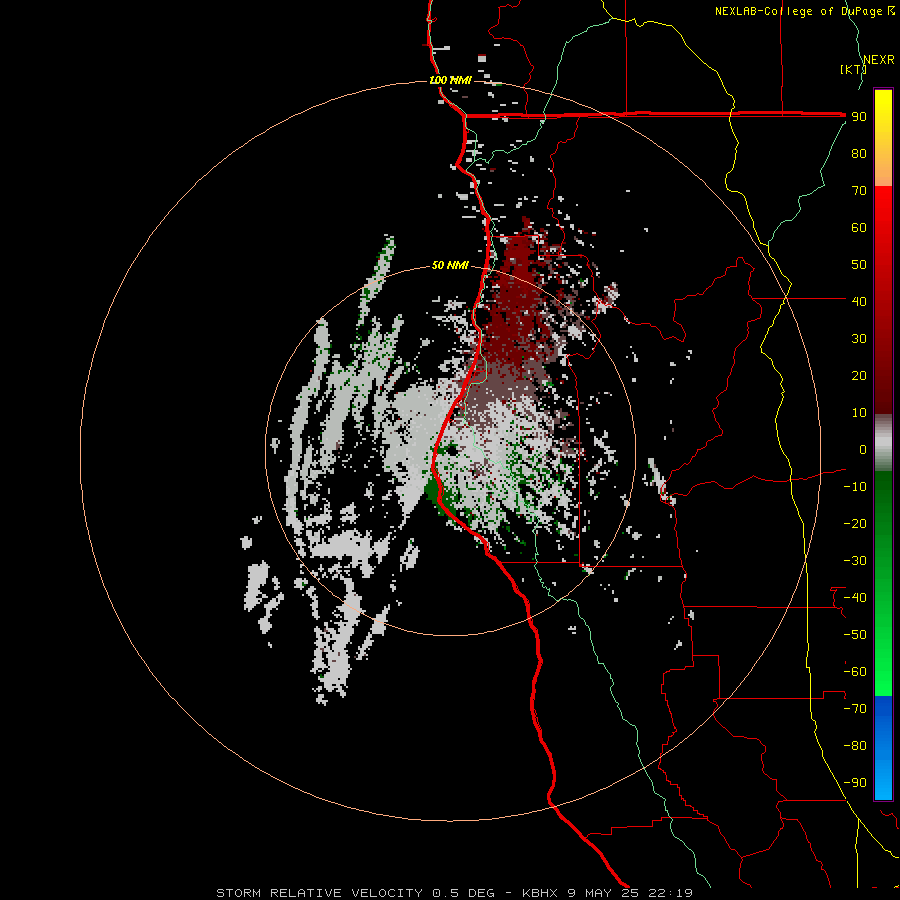The width and height of the screenshot is (900, 900).
Task: Click the 40 value on velocity scale
Action: pyautogui.click(x=859, y=302)
